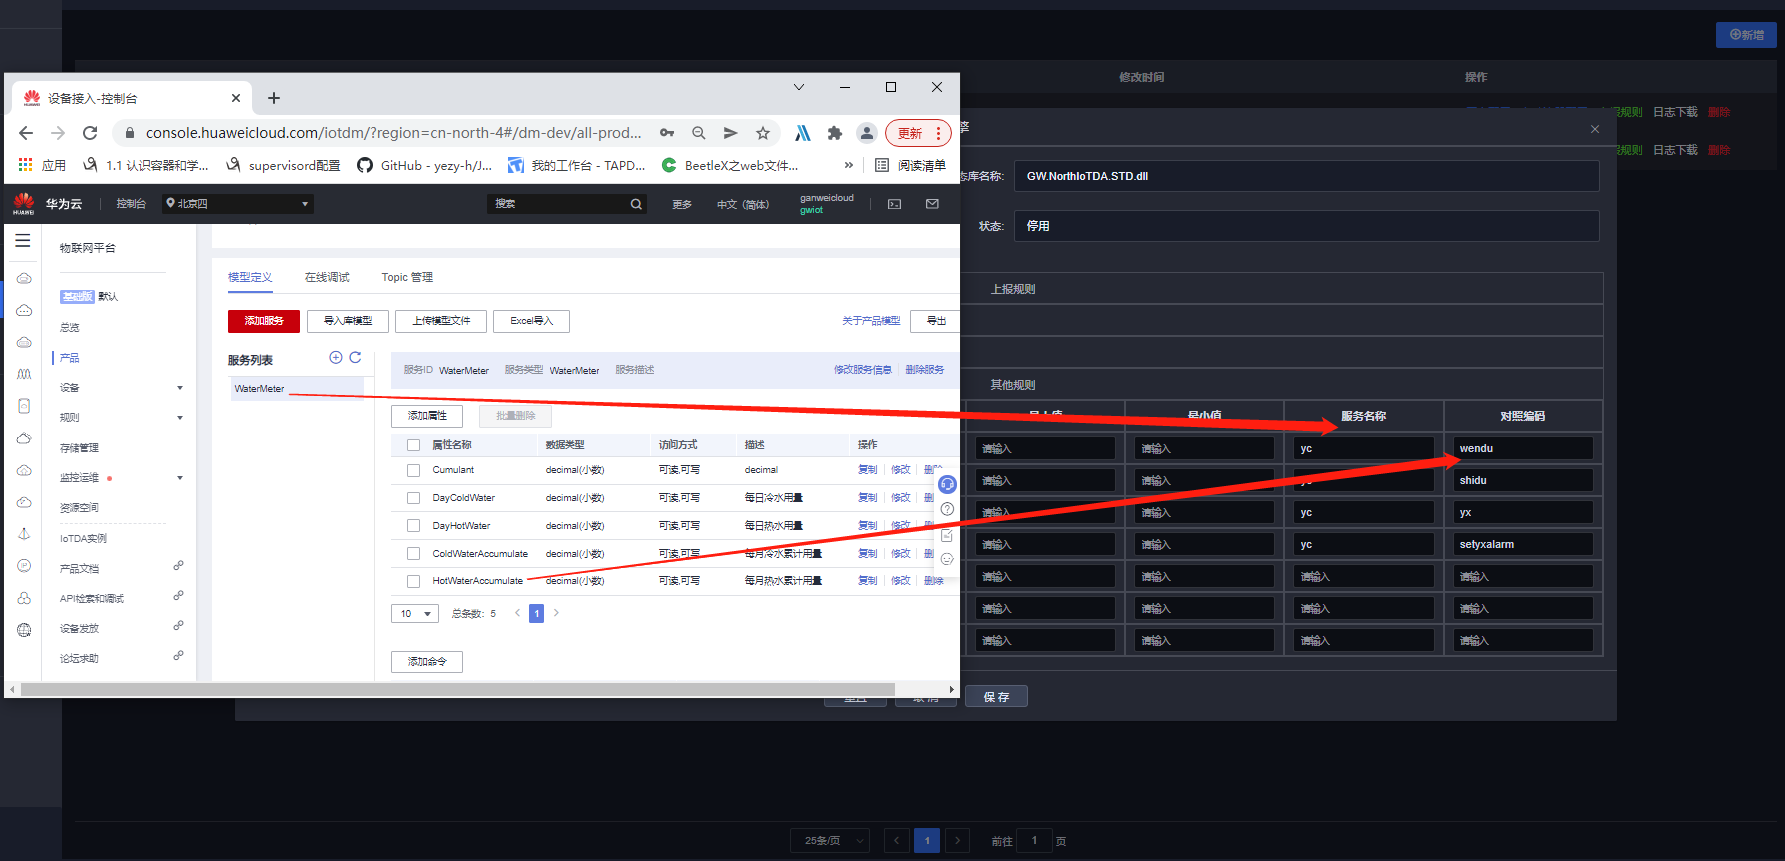This screenshot has height=861, width=1785.
Task: Expand the 25条/页 pagination dropdown
Action: [829, 841]
